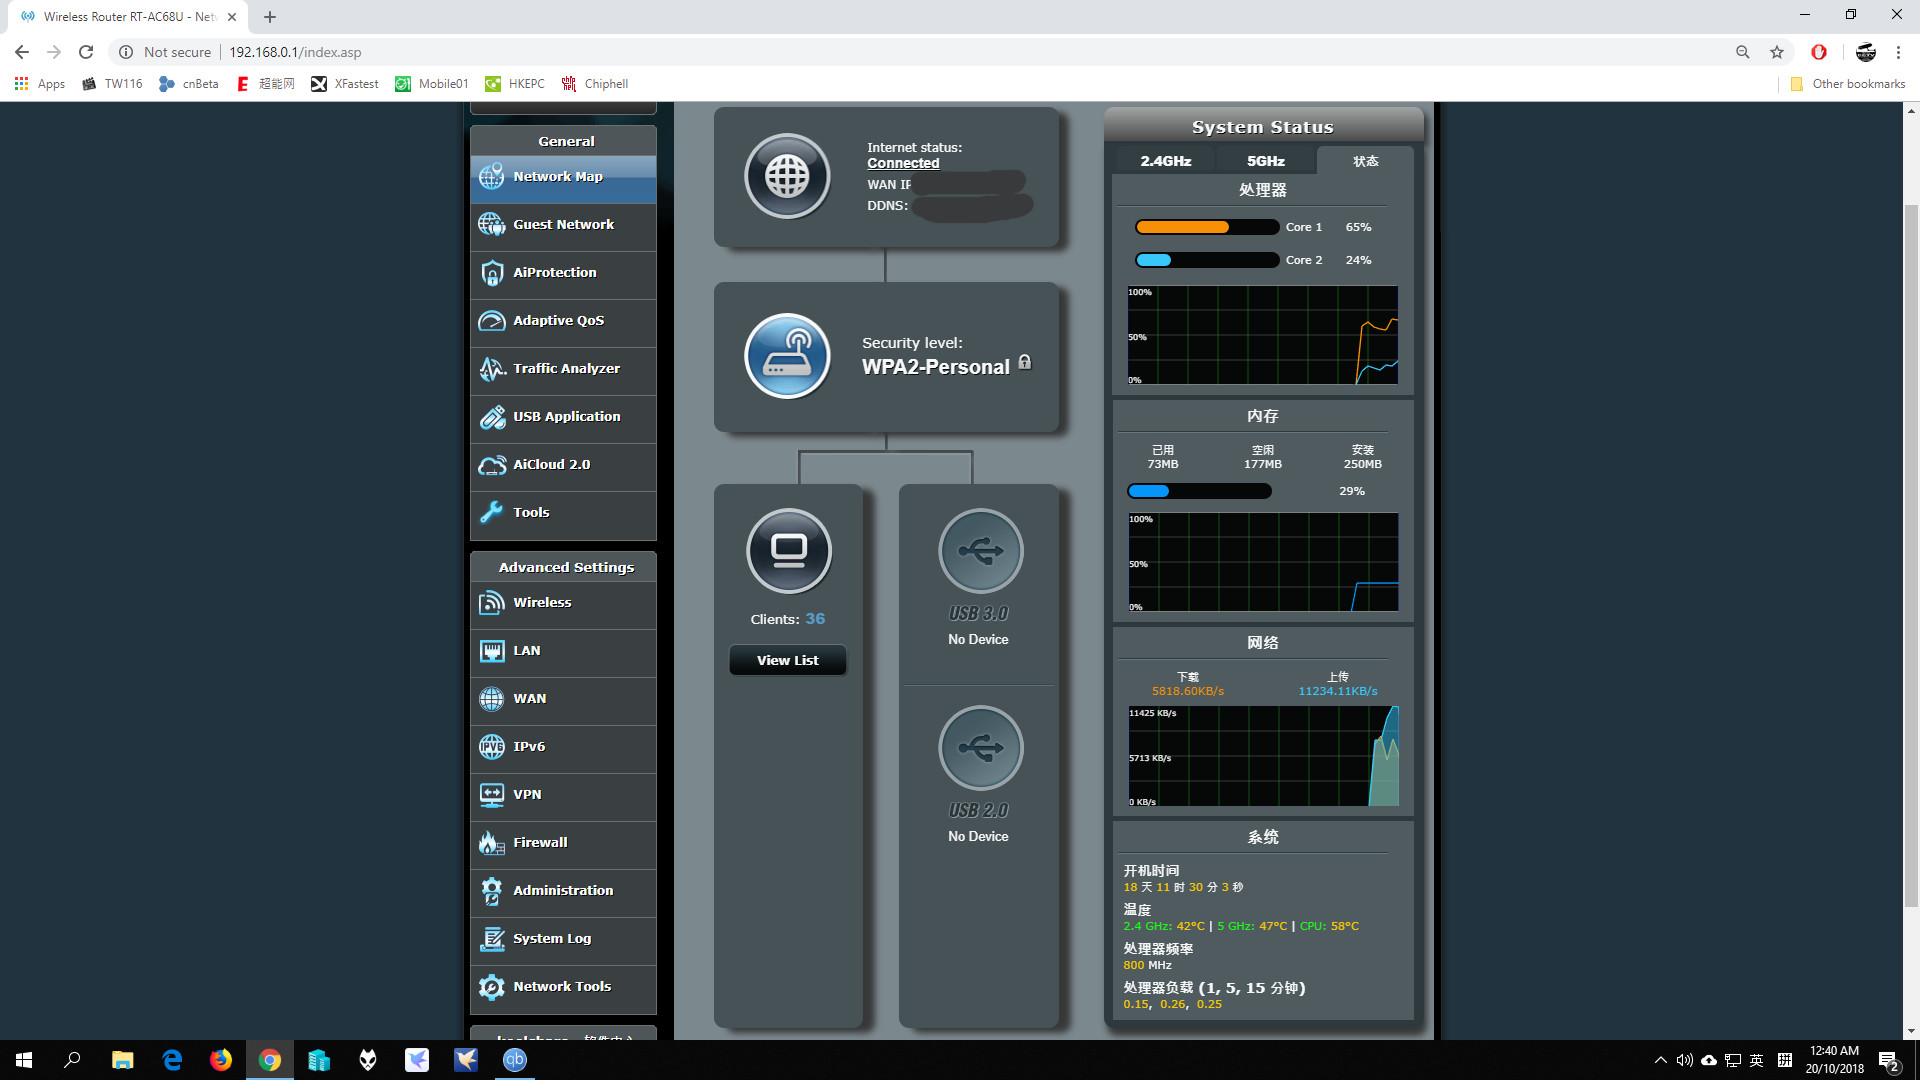Click the wireless router security icon

pyautogui.click(x=787, y=357)
